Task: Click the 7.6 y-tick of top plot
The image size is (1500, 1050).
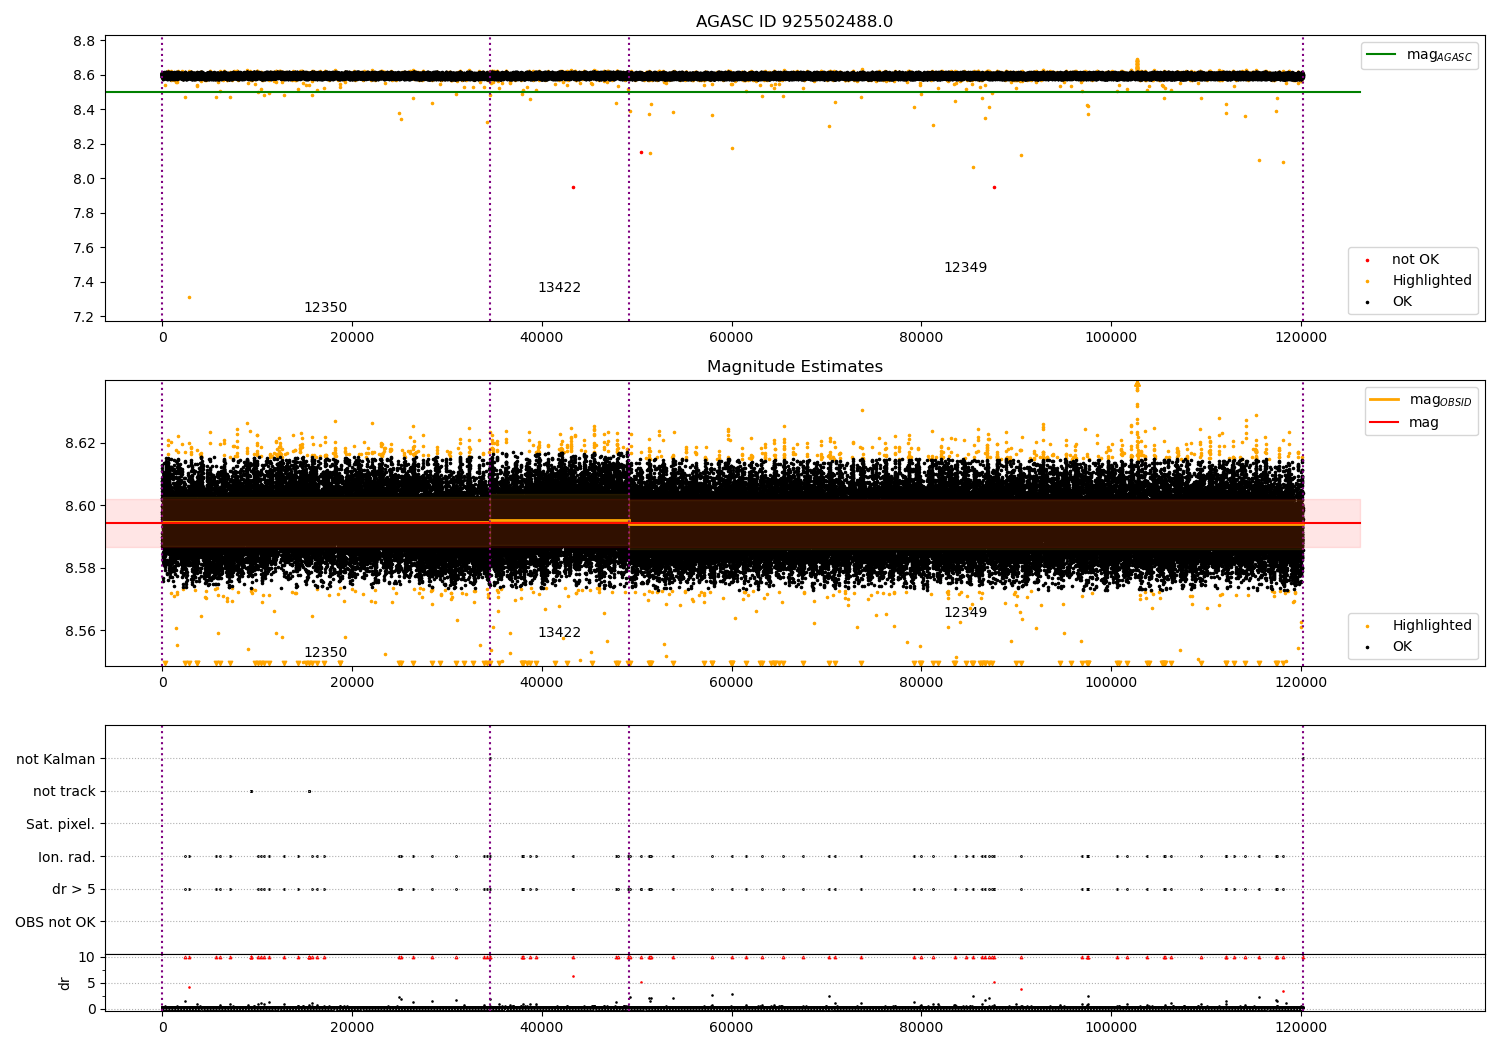Action: [x=85, y=248]
